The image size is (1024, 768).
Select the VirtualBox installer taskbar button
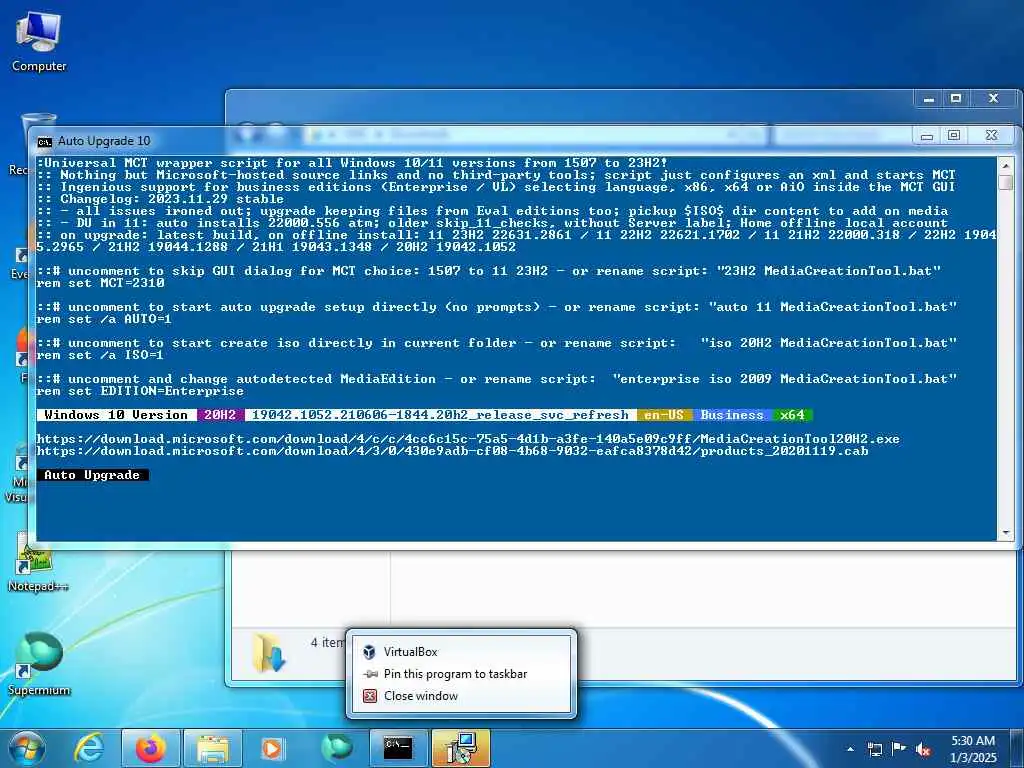[x=460, y=748]
